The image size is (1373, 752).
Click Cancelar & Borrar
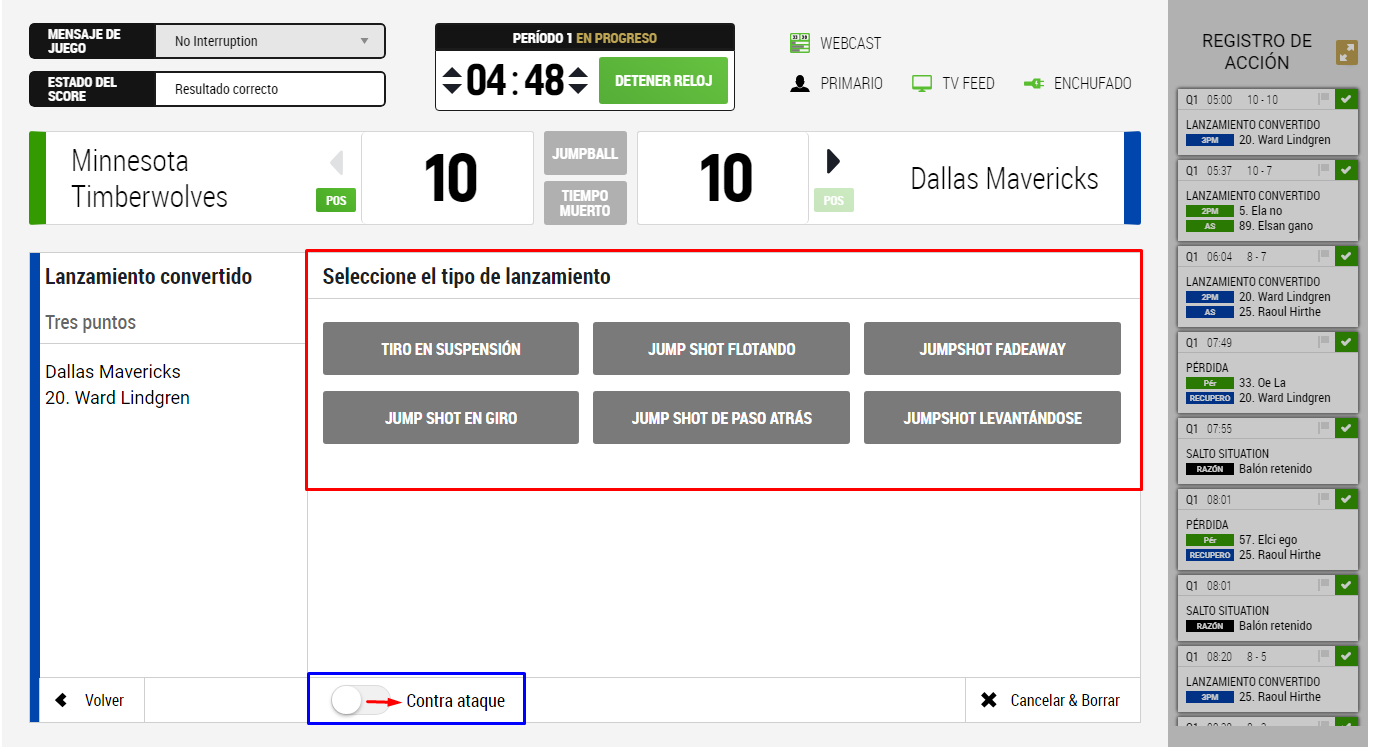(1052, 700)
